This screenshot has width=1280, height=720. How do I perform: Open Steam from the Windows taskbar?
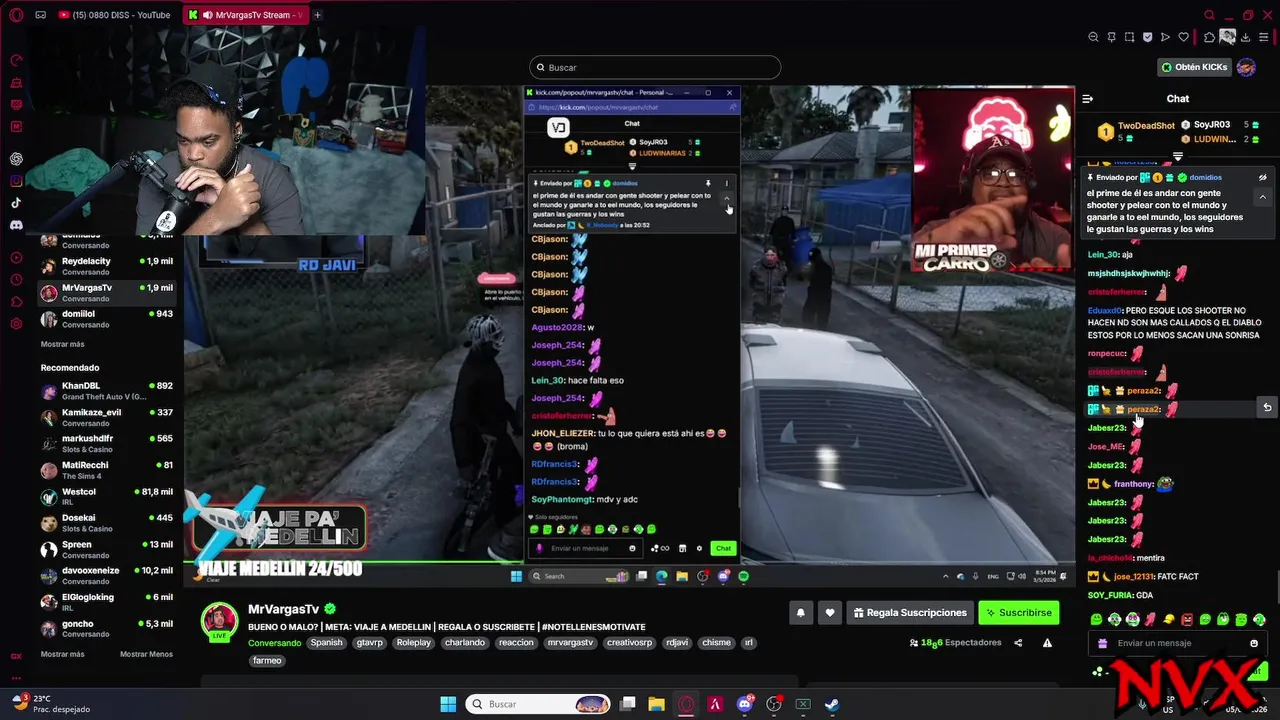pyautogui.click(x=831, y=704)
